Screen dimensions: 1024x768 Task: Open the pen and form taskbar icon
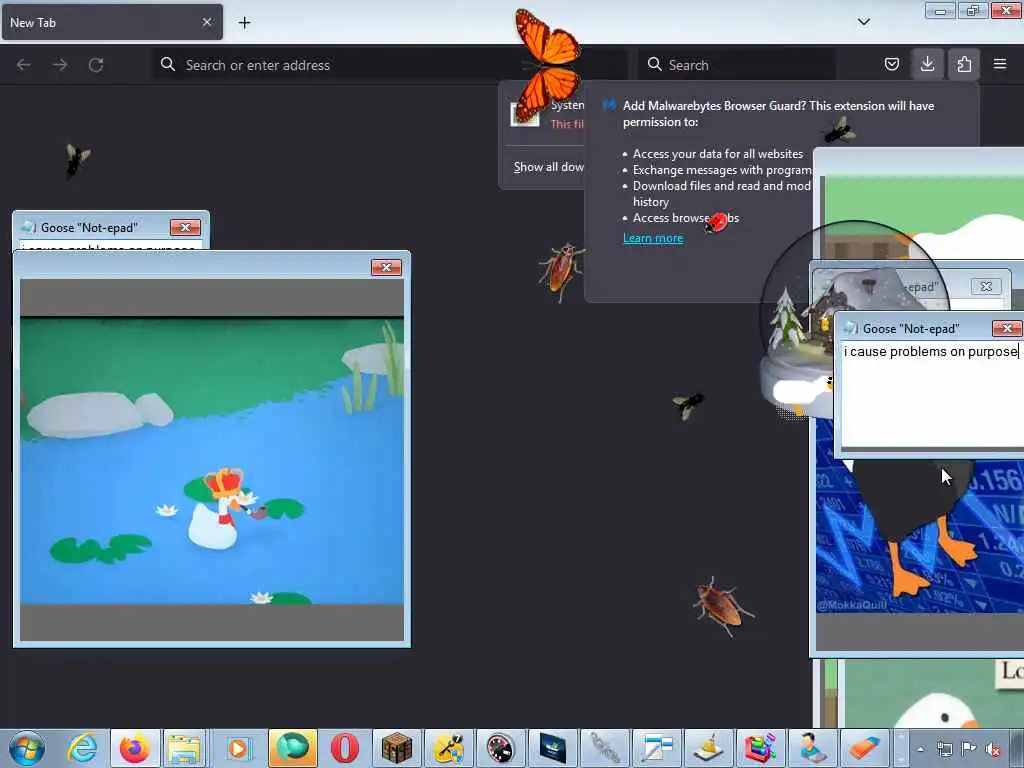[x=656, y=748]
